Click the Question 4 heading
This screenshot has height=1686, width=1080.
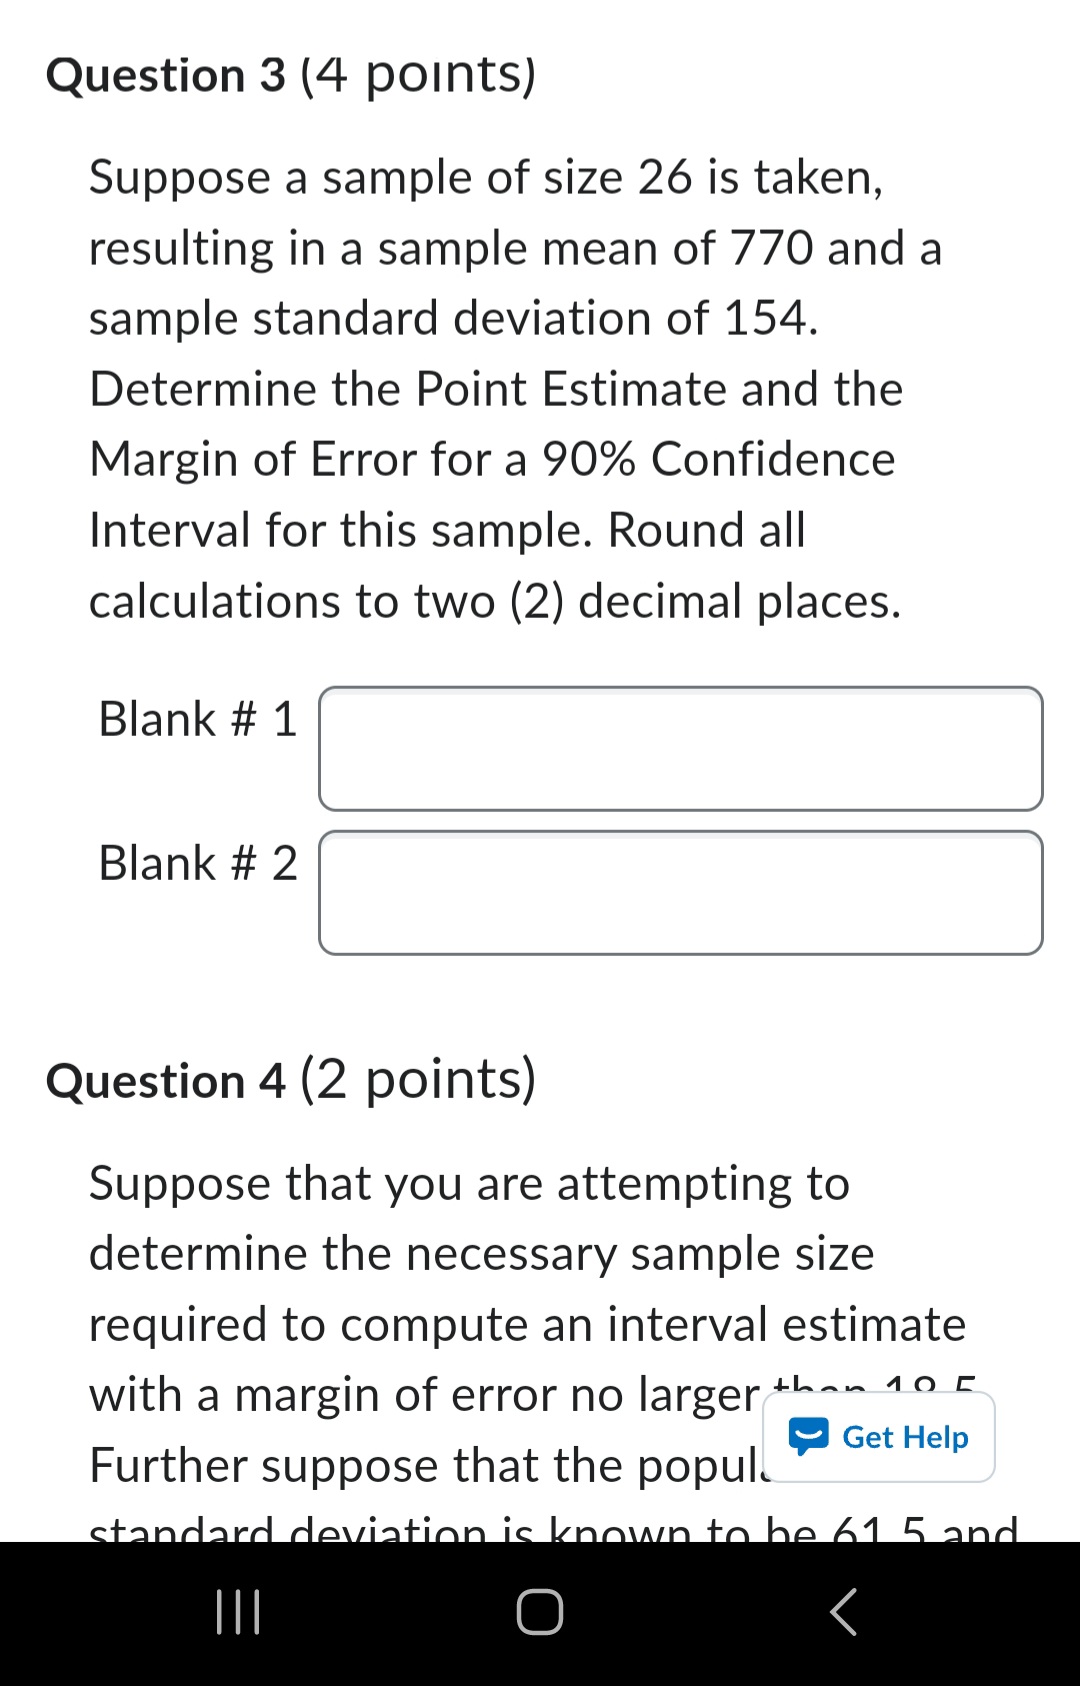click(x=166, y=1081)
